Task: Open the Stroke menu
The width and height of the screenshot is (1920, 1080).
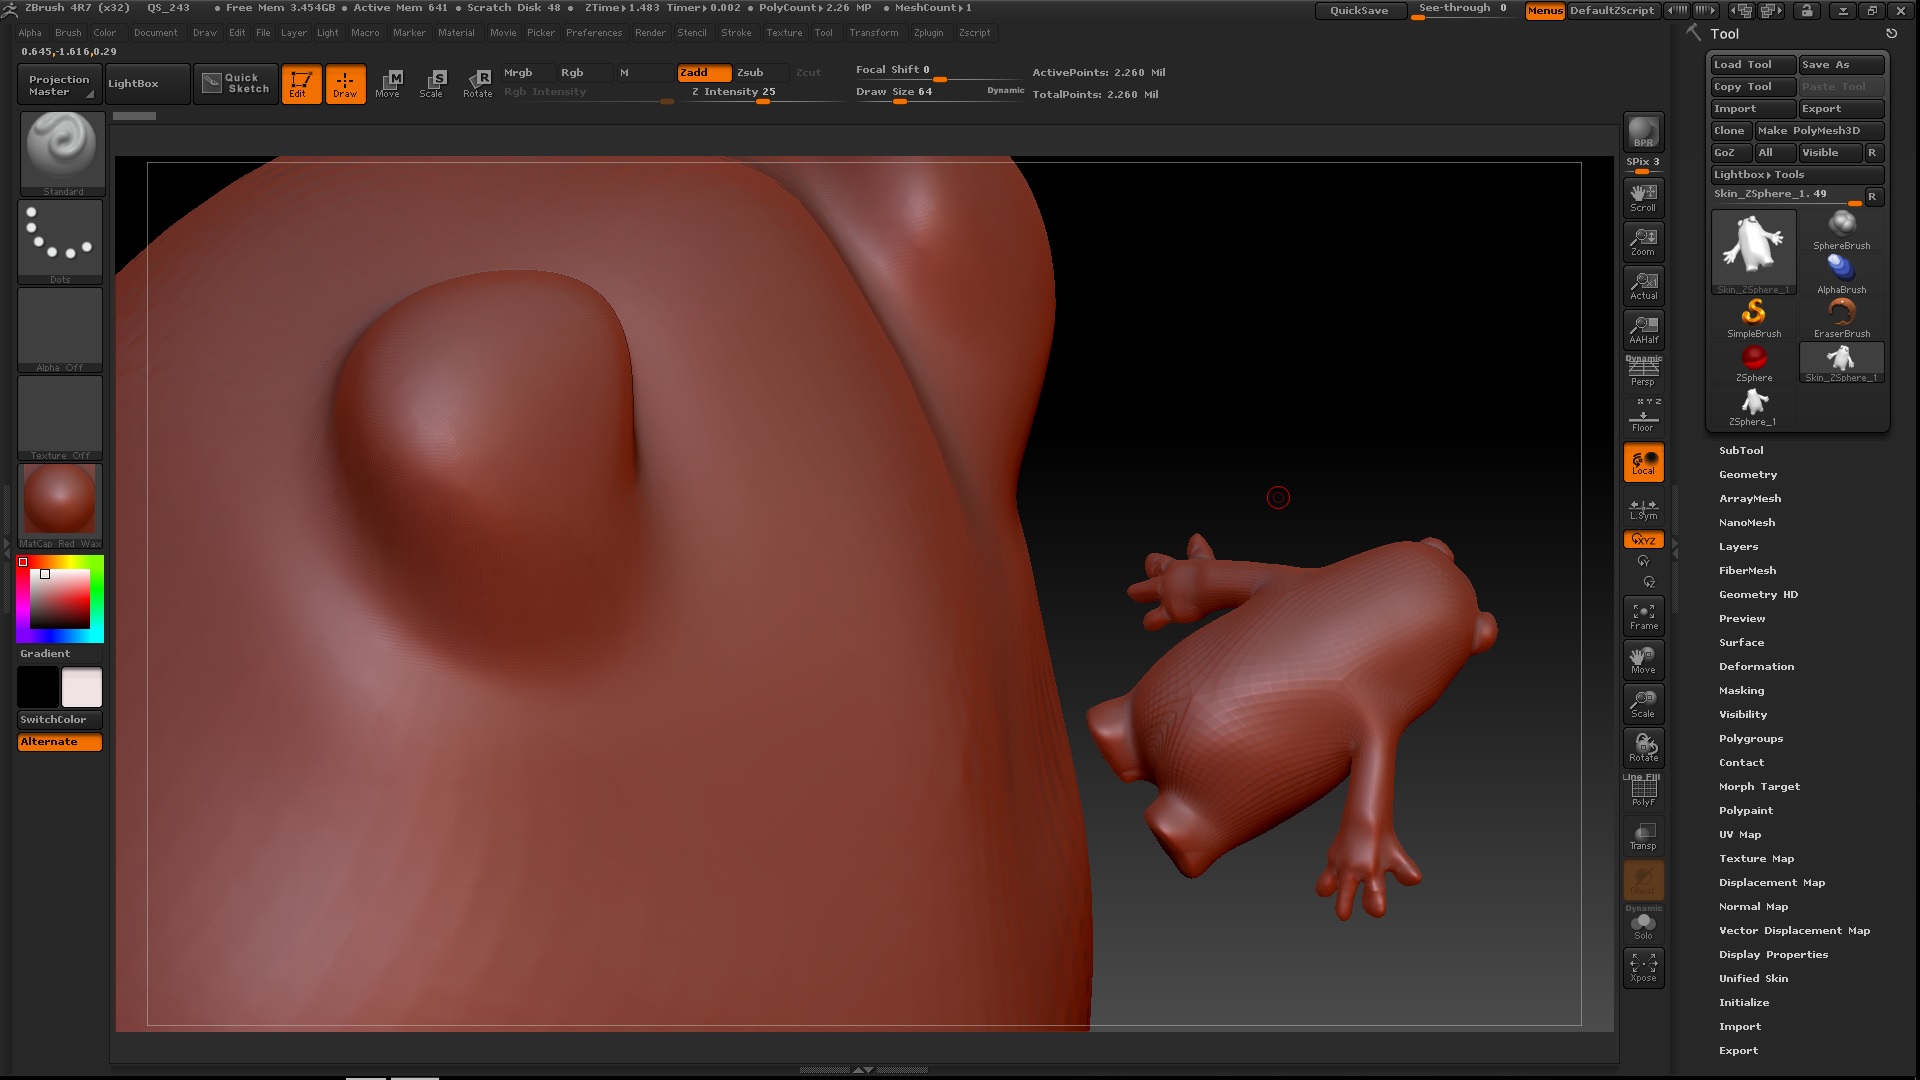Action: coord(736,33)
